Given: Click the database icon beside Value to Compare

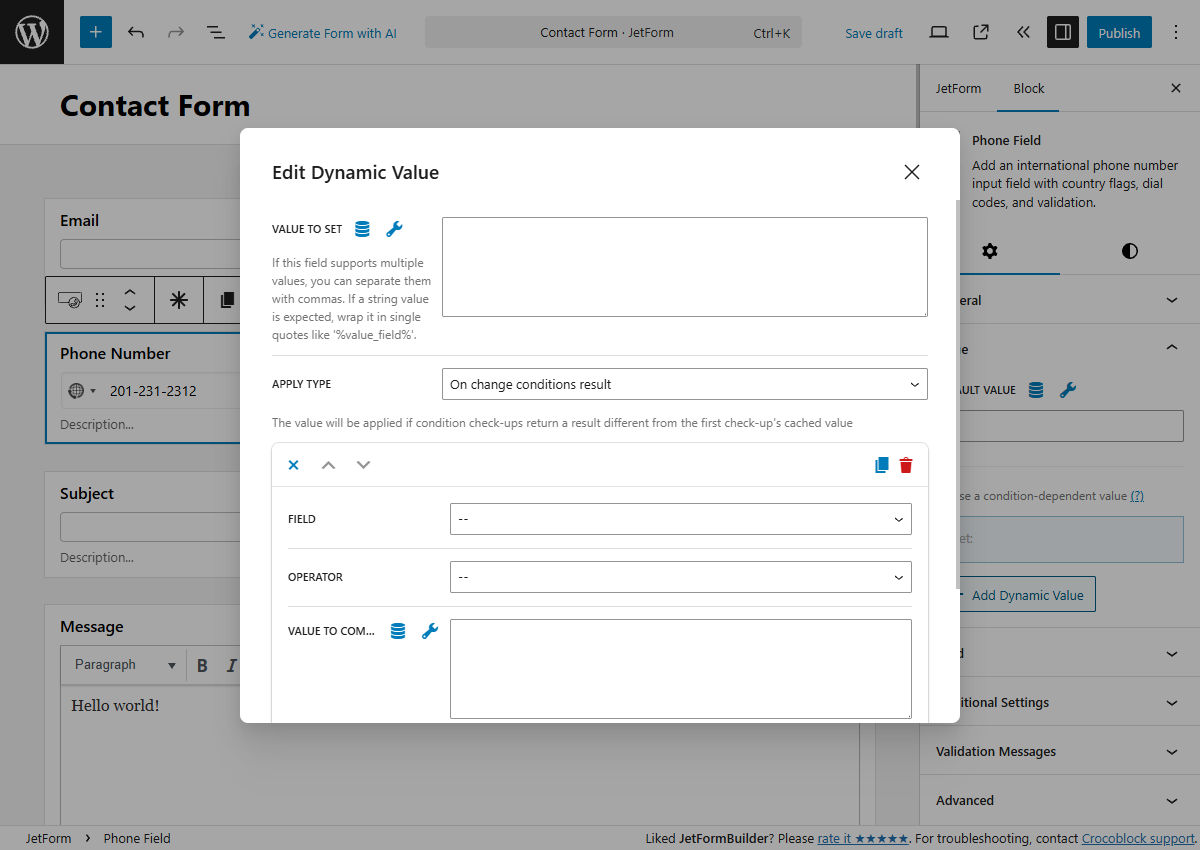Looking at the screenshot, I should pyautogui.click(x=398, y=631).
